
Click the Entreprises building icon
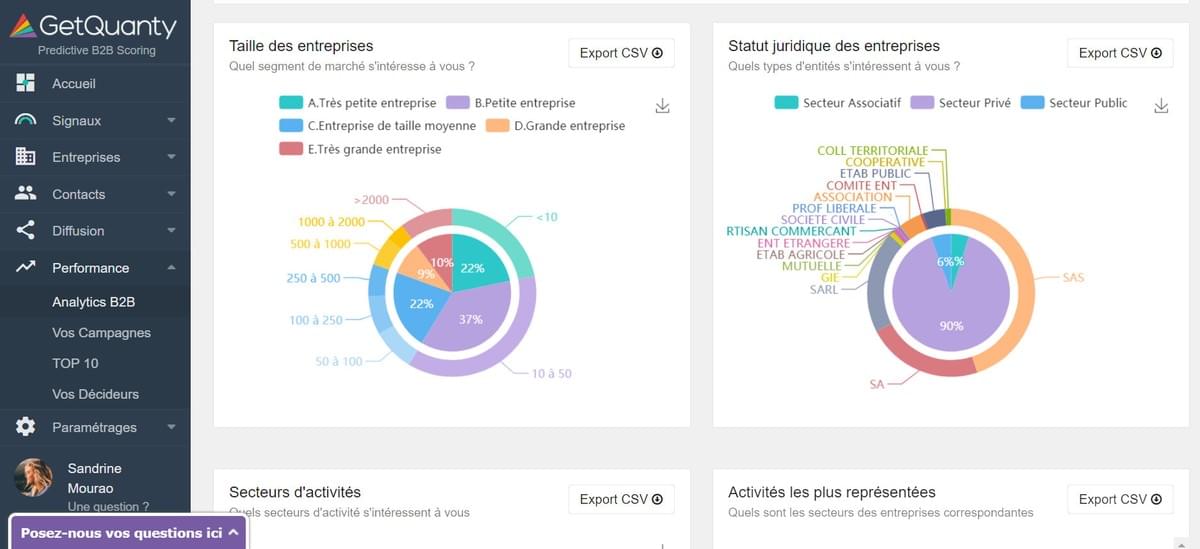point(26,157)
